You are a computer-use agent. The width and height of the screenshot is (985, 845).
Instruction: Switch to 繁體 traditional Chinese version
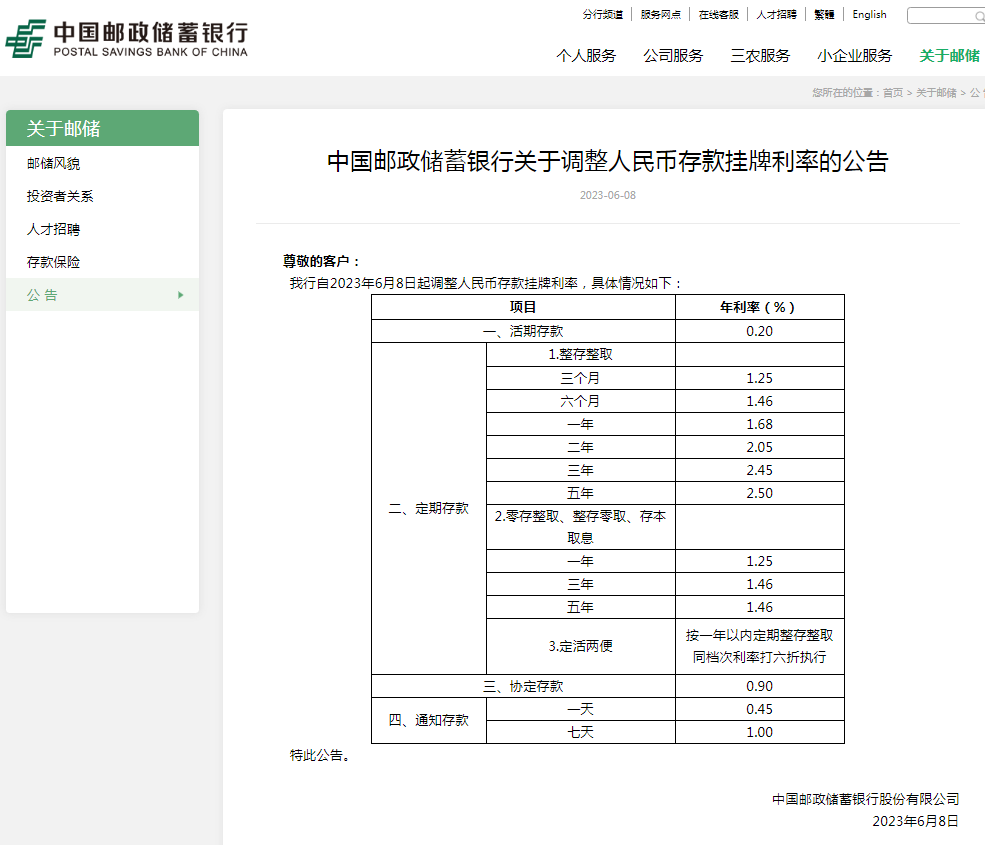coord(823,15)
